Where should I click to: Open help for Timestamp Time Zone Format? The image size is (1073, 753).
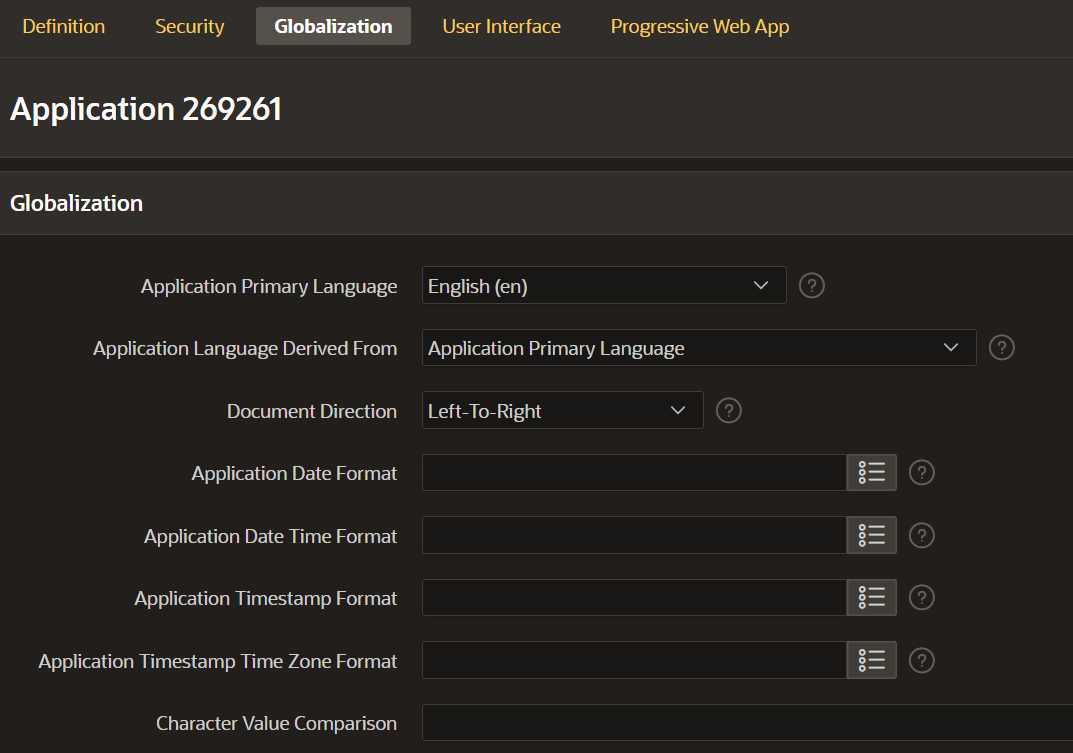point(922,661)
